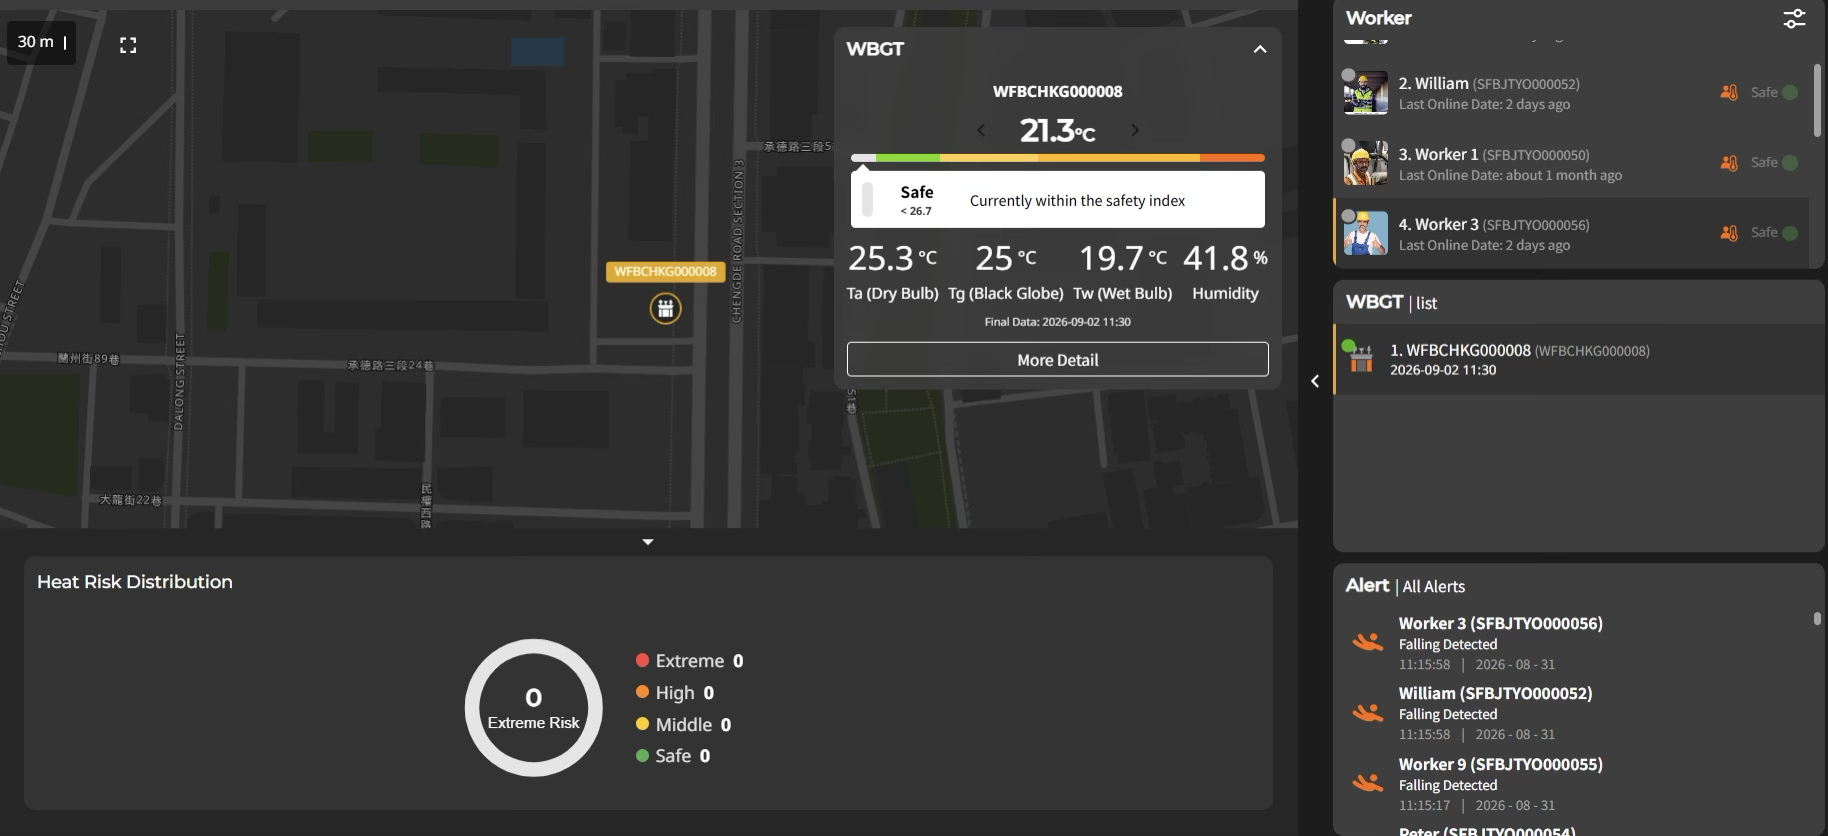Select Worker 3 photo thumbnail
This screenshot has width=1828, height=836.
tap(1365, 233)
